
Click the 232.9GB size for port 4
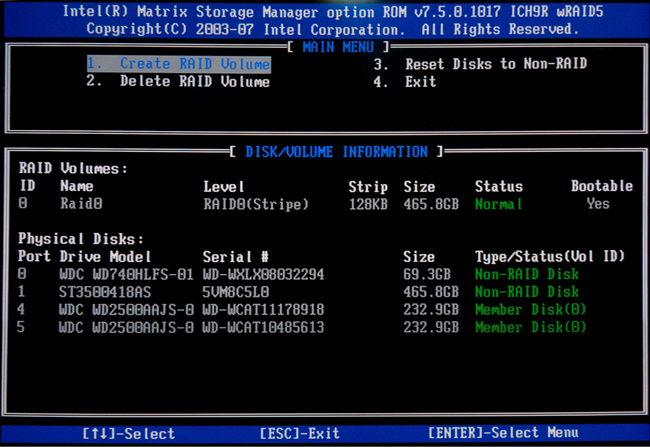431,310
